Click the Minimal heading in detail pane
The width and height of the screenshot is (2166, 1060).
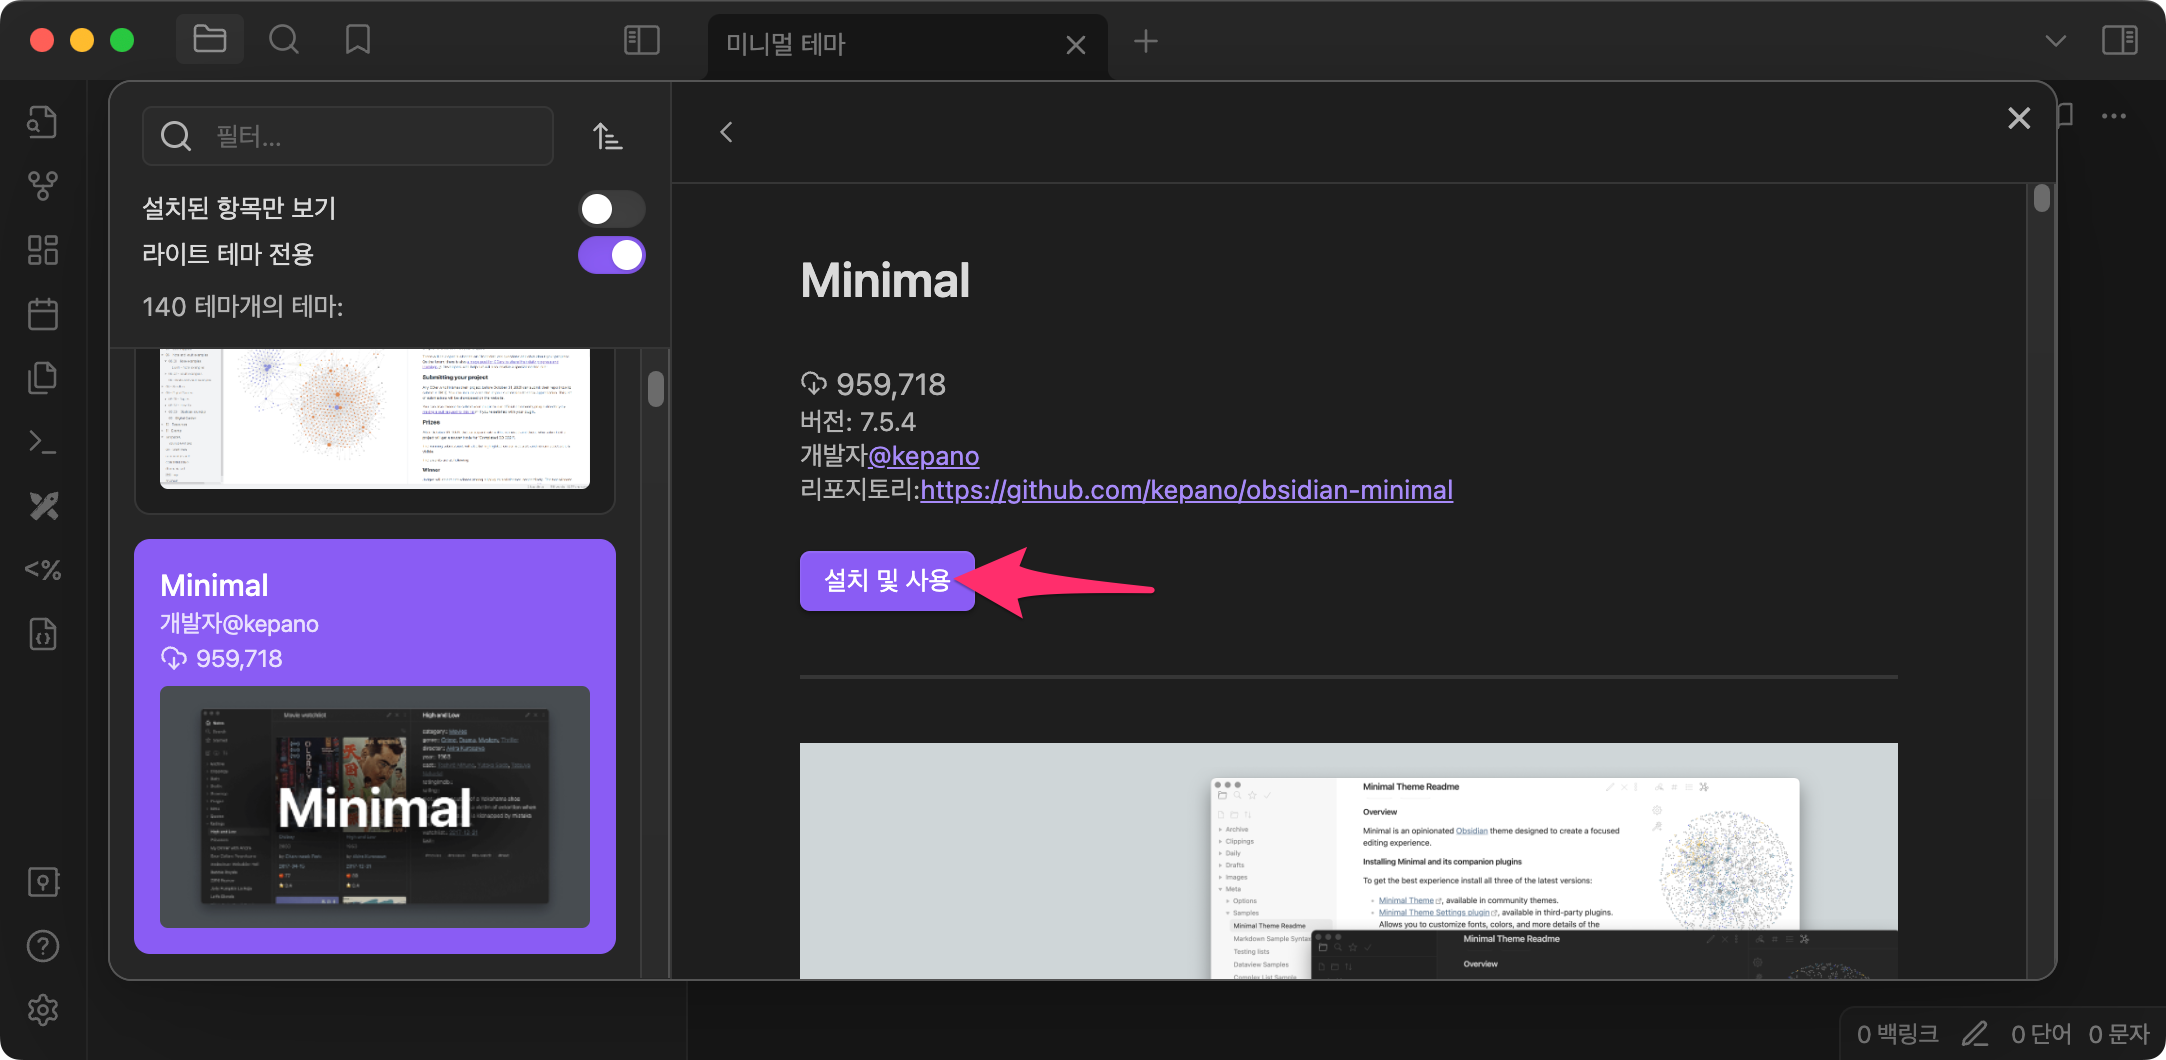(885, 280)
